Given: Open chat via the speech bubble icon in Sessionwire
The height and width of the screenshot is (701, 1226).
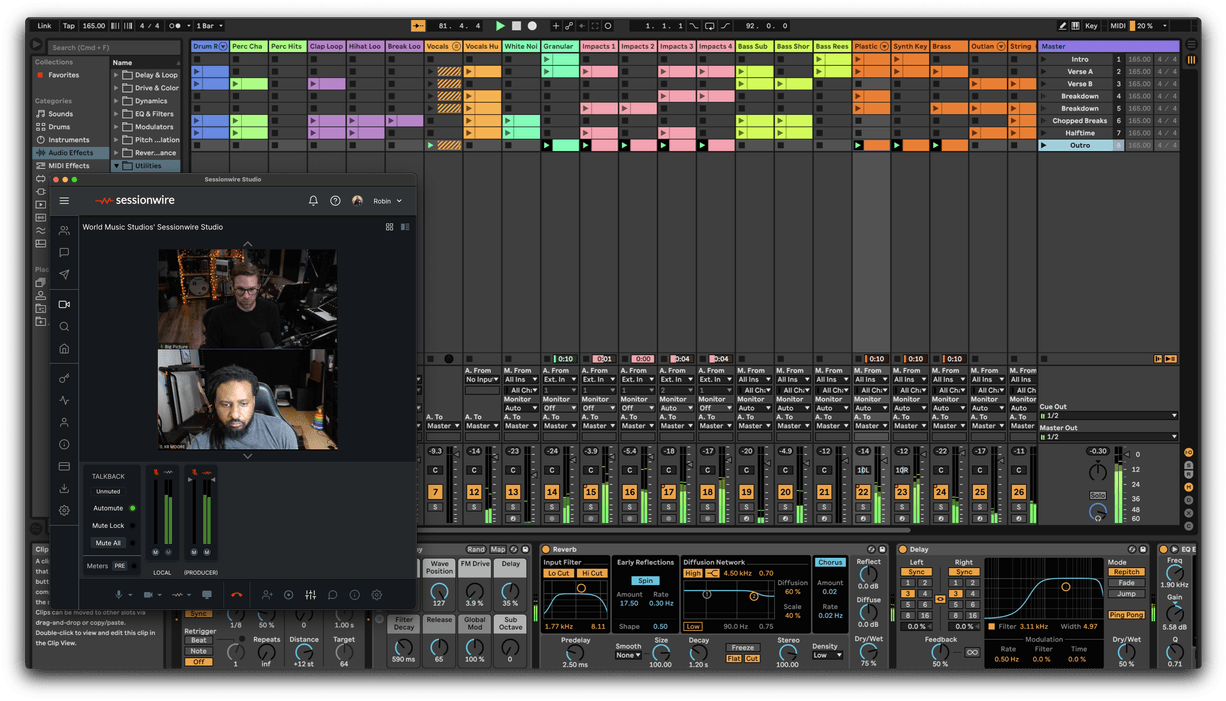Looking at the screenshot, I should click(x=332, y=595).
